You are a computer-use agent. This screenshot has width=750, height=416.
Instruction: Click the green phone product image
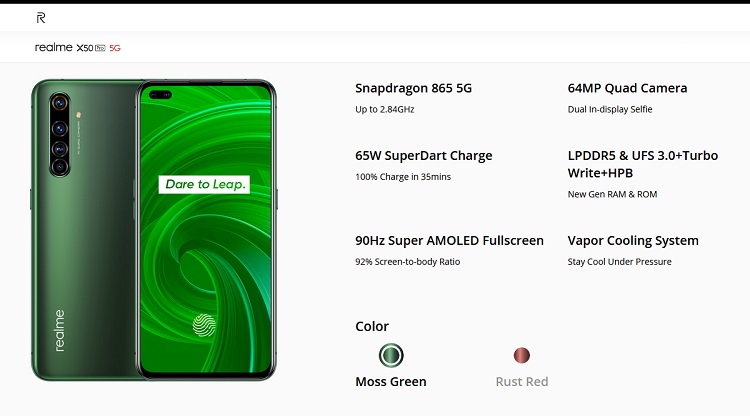click(154, 230)
